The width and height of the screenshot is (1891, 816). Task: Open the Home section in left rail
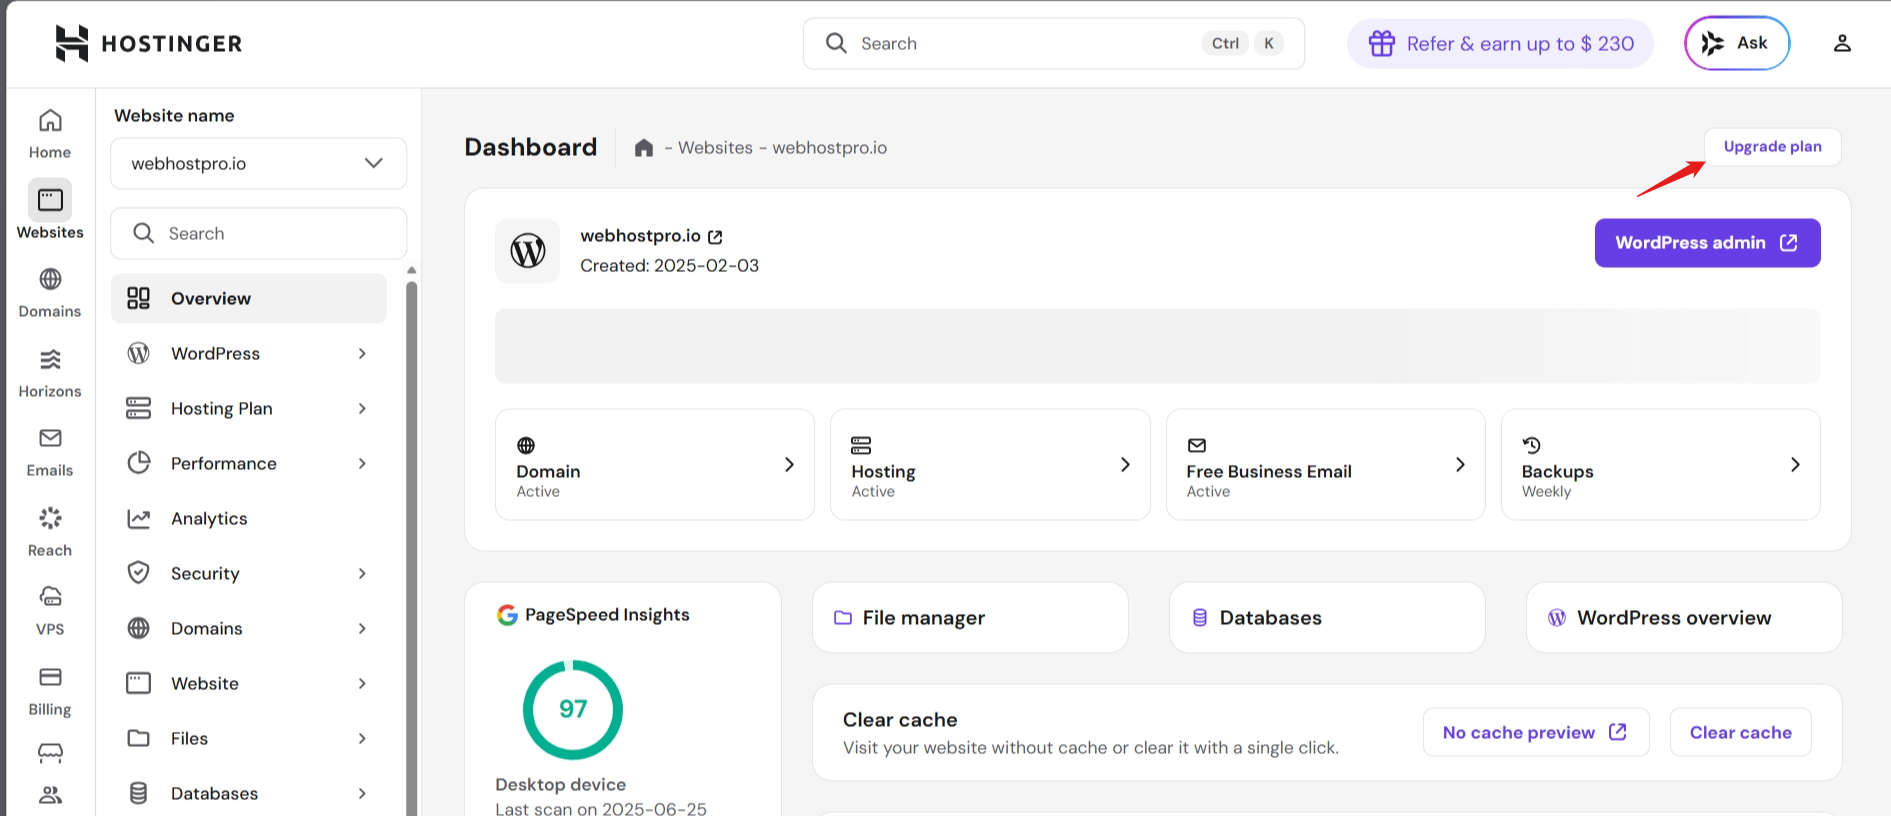point(50,133)
